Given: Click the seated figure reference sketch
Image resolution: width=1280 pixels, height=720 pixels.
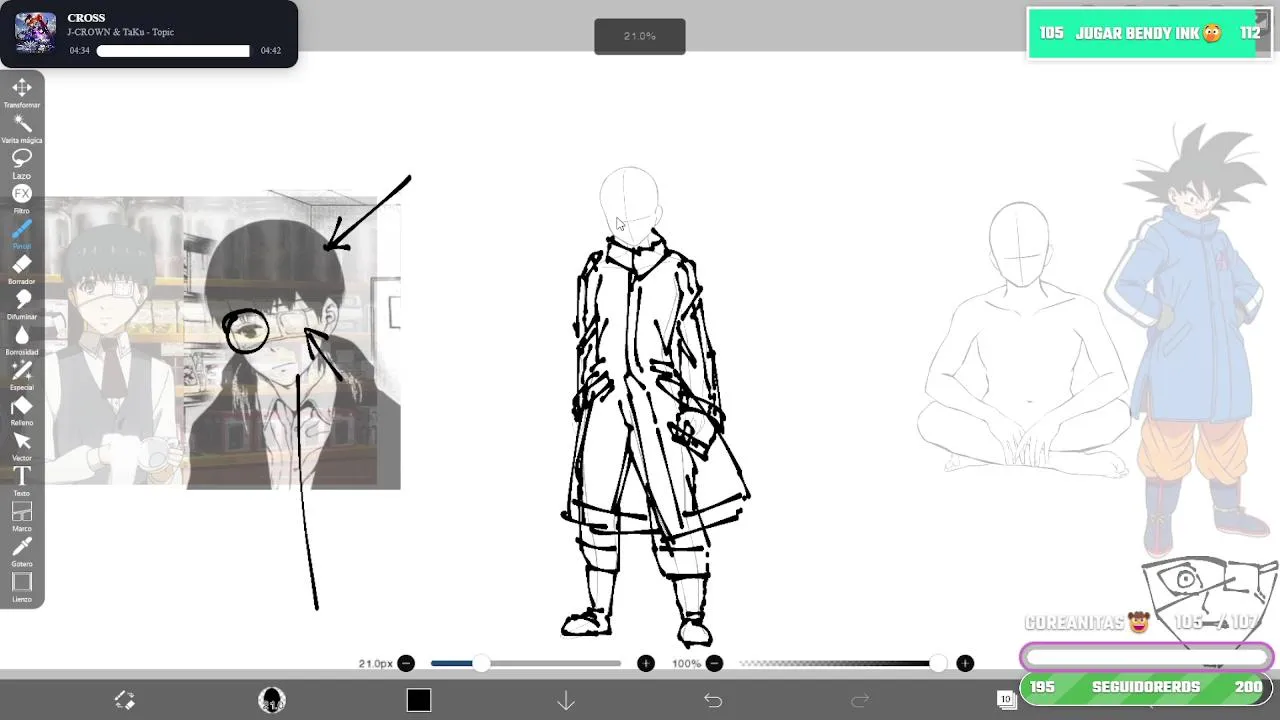Looking at the screenshot, I should pos(1022,340).
